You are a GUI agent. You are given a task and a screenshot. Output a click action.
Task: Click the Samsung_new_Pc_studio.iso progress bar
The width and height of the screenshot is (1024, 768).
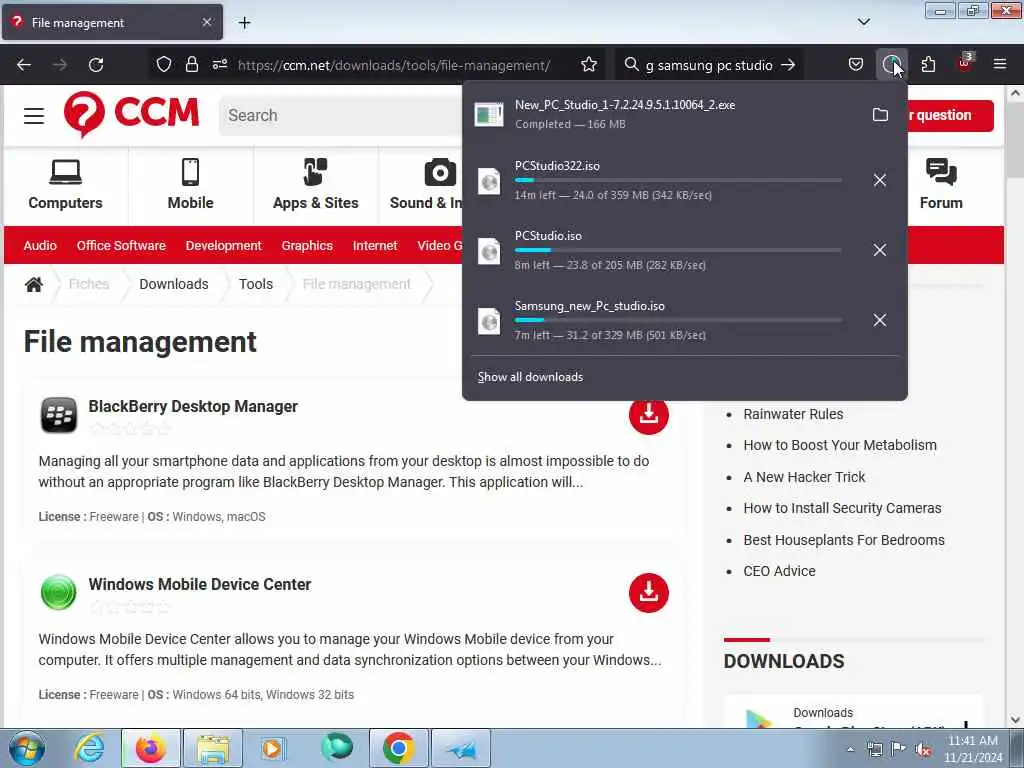click(678, 320)
